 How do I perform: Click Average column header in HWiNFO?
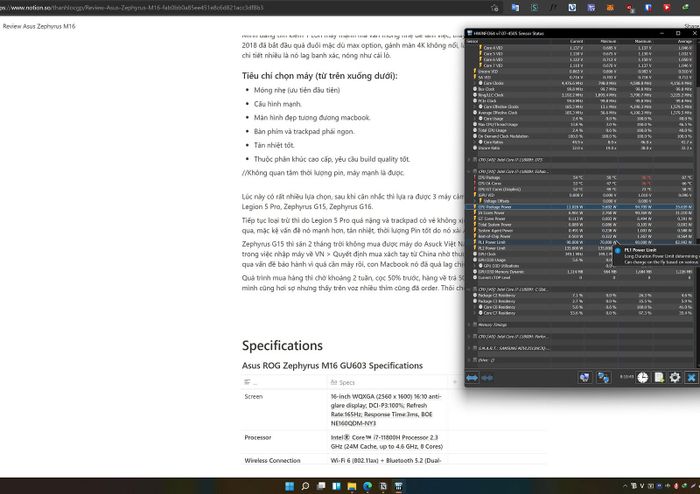coord(684,42)
